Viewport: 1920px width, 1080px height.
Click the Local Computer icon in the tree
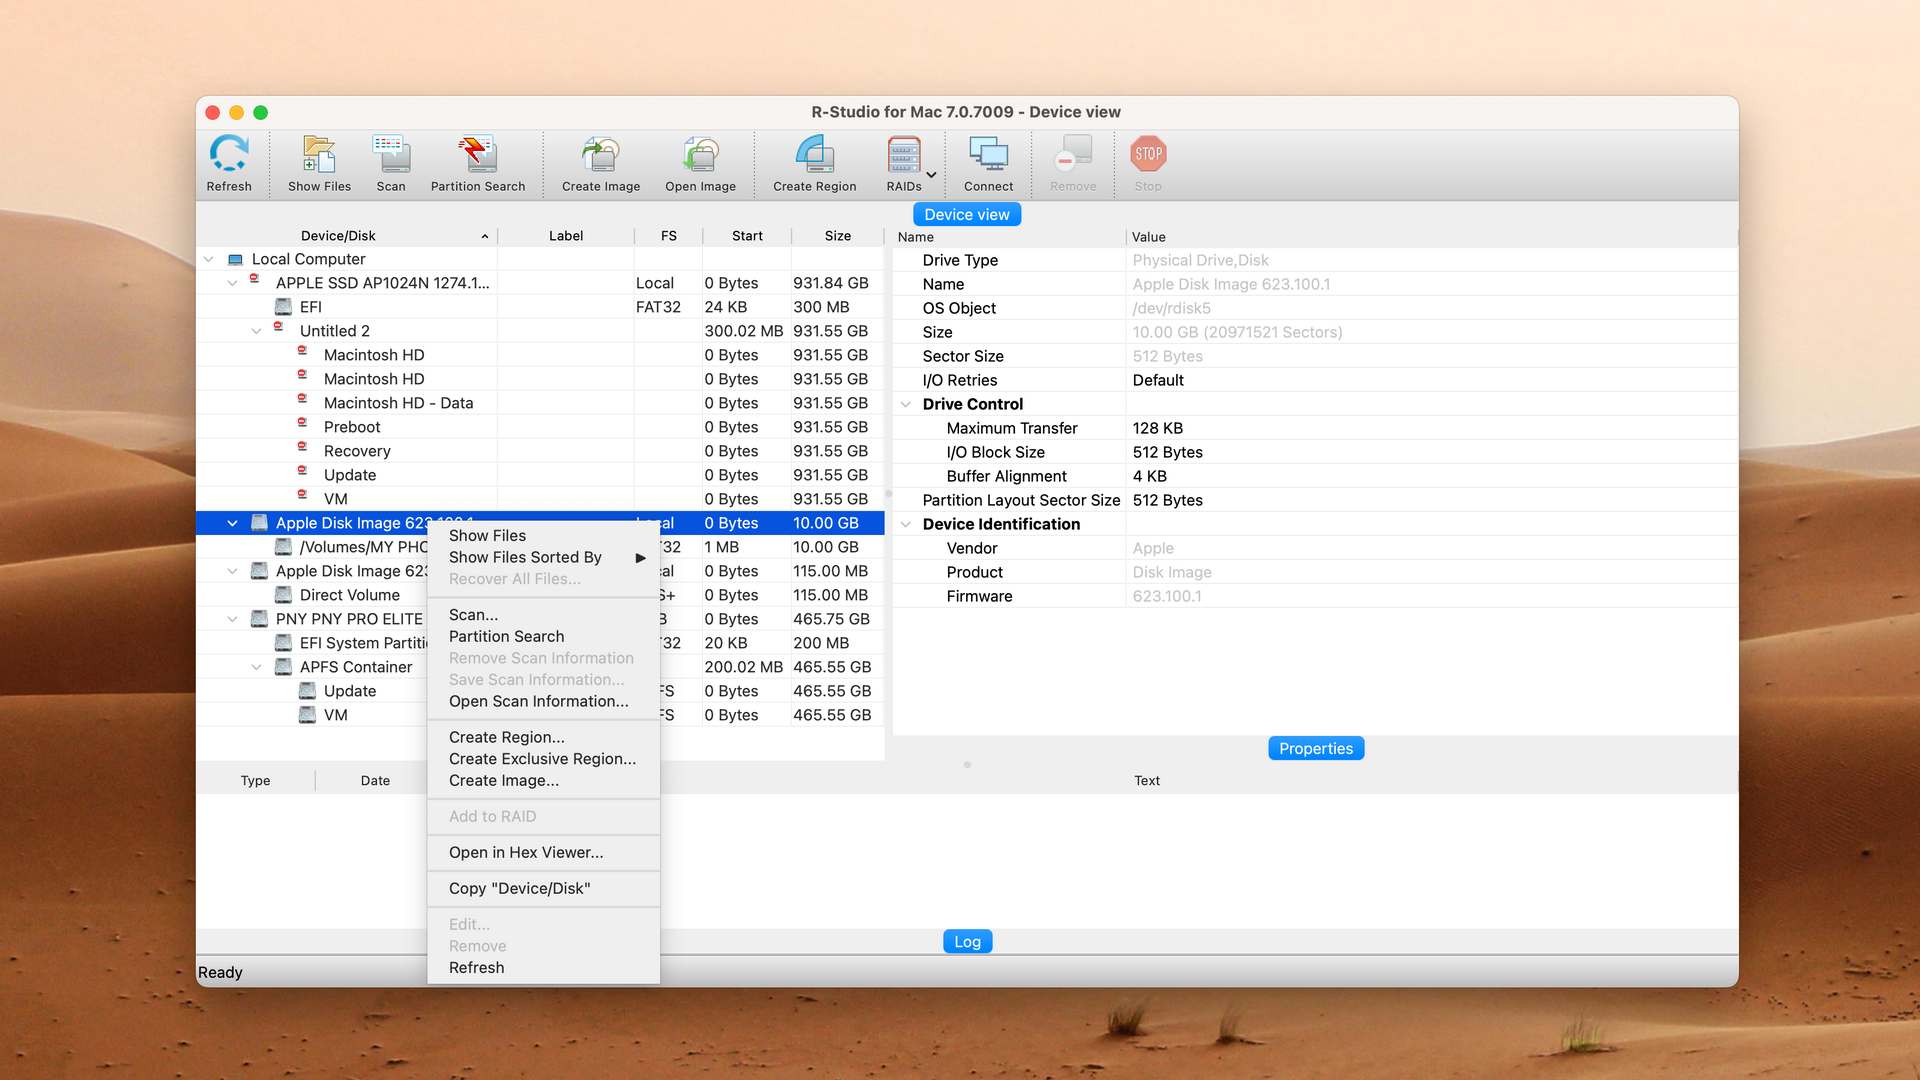[235, 259]
